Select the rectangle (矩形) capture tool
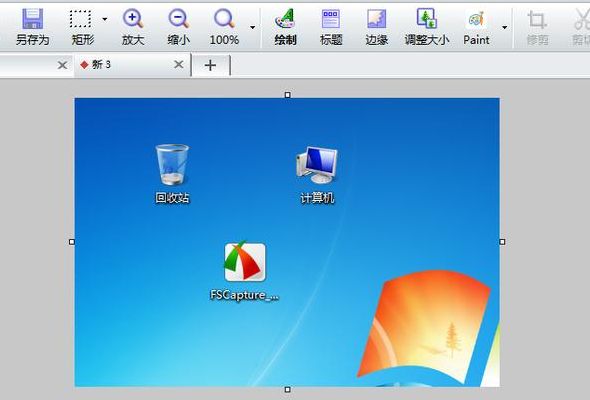The image size is (590, 400). tap(81, 19)
